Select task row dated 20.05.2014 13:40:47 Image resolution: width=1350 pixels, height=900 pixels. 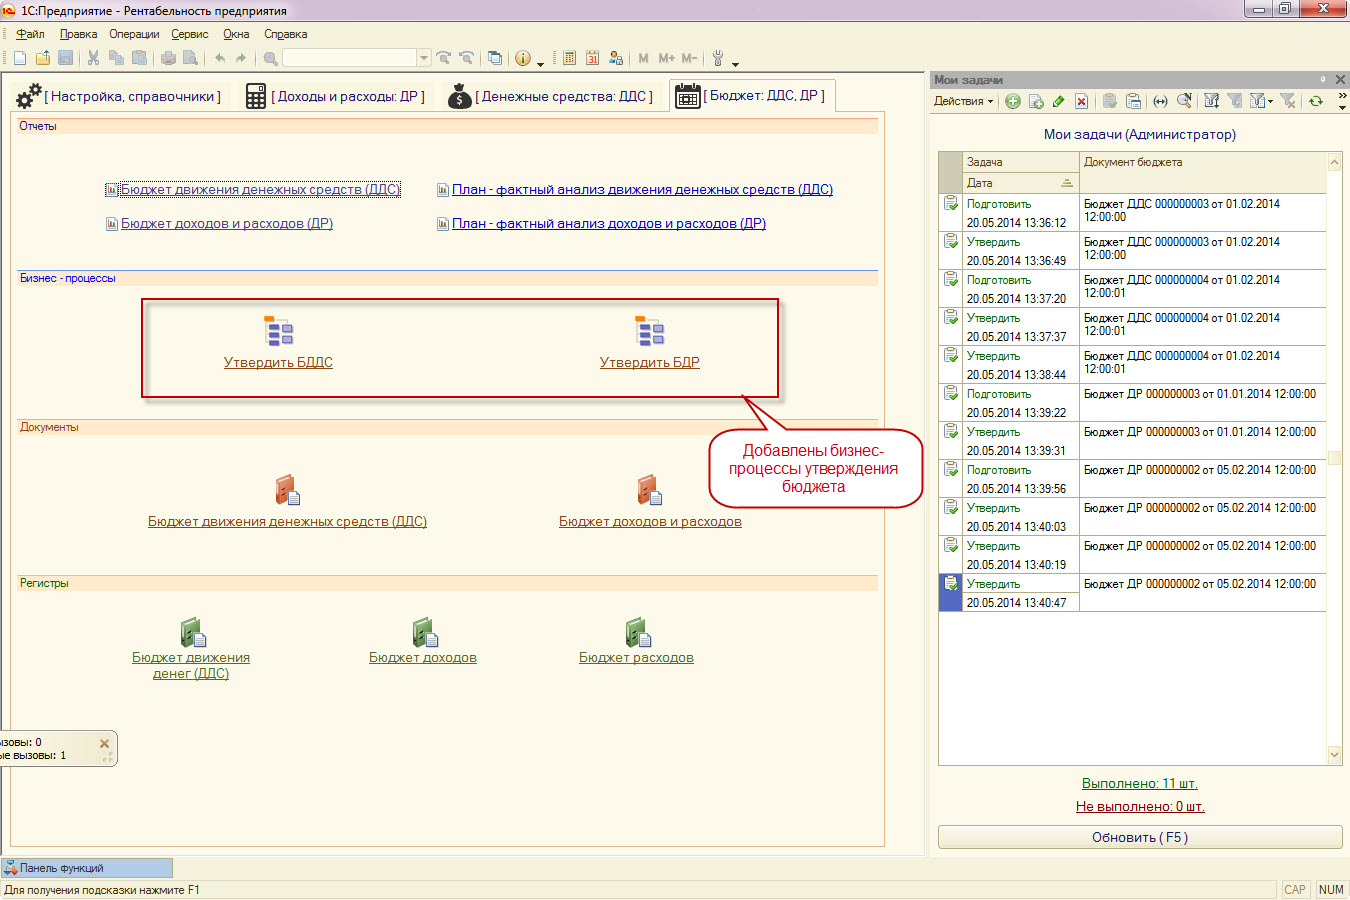(1132, 593)
